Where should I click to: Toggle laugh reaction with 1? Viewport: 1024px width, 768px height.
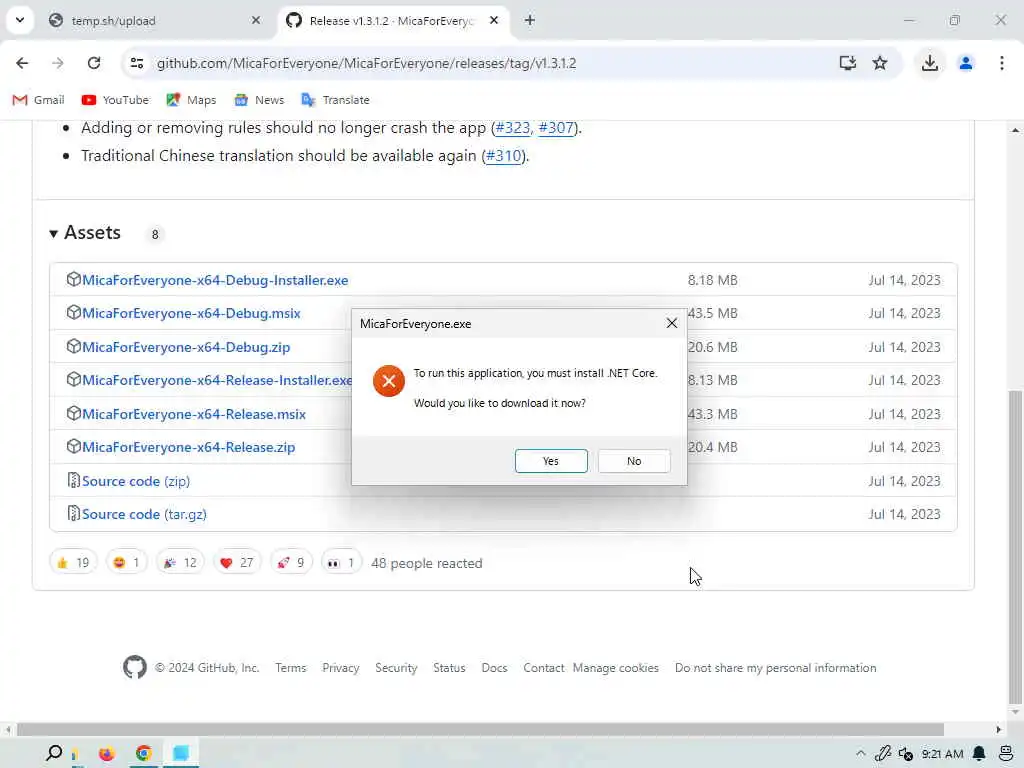[x=127, y=562]
